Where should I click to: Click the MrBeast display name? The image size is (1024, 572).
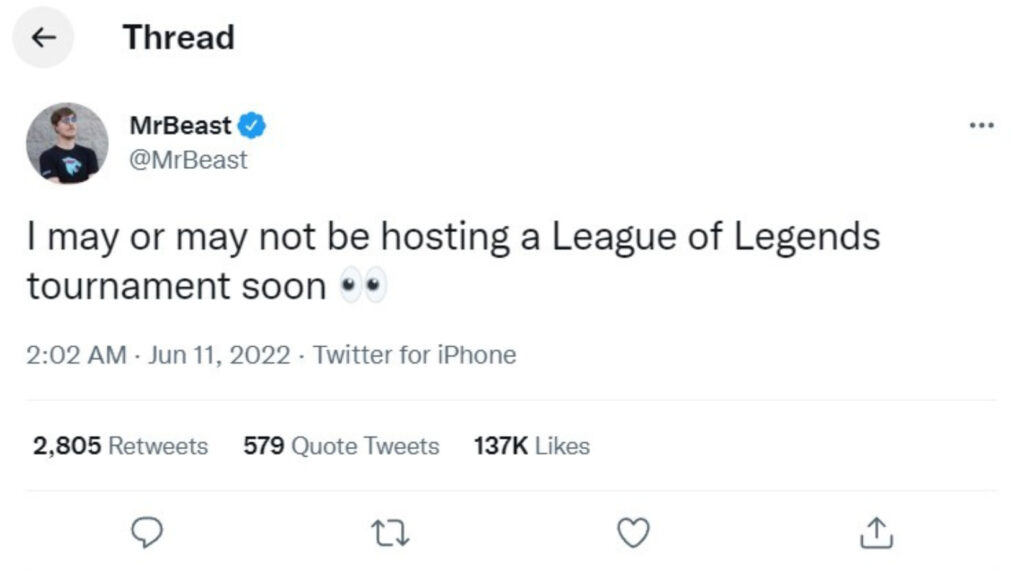click(x=180, y=125)
